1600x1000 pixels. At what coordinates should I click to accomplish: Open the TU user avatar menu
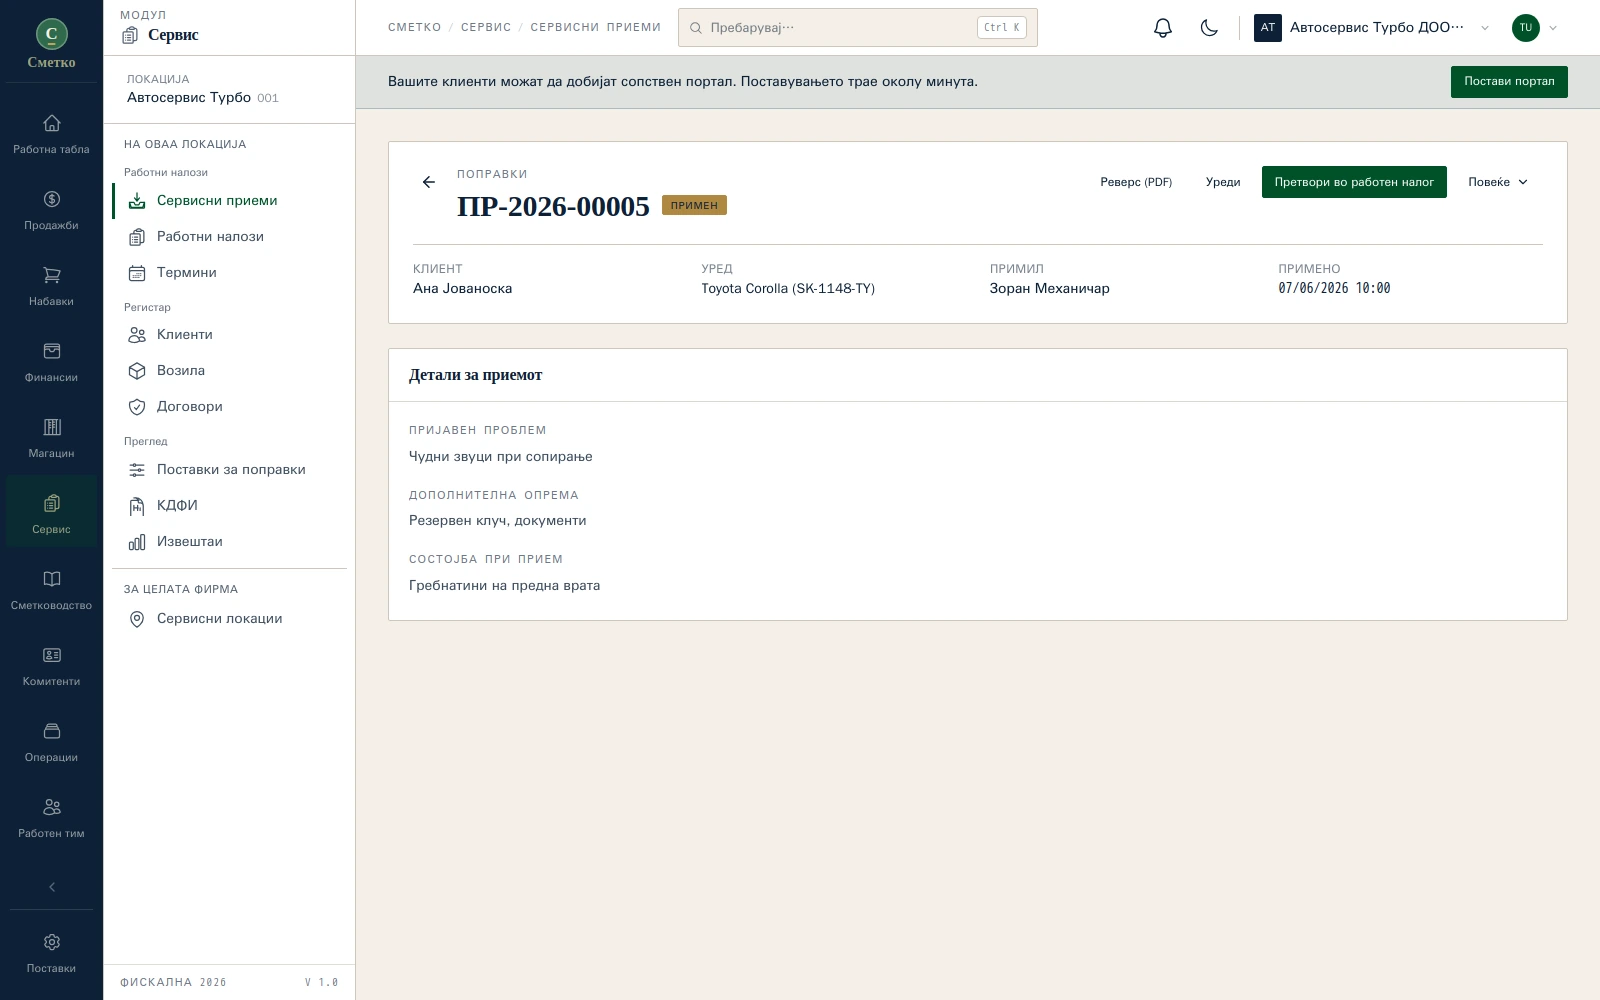tap(1535, 28)
